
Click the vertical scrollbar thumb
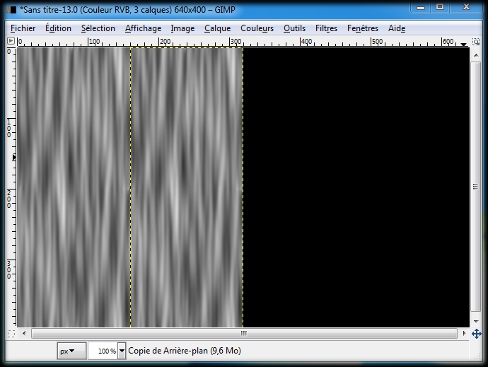(x=476, y=187)
